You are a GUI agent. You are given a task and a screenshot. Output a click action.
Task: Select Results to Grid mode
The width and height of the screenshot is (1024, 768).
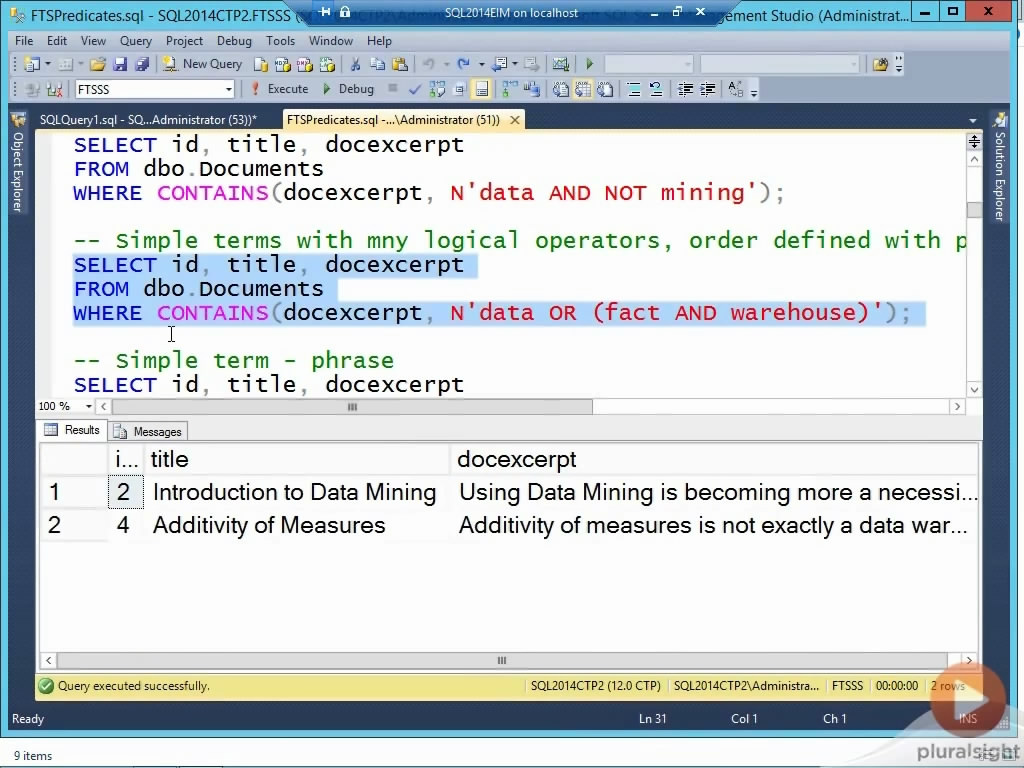click(x=583, y=89)
